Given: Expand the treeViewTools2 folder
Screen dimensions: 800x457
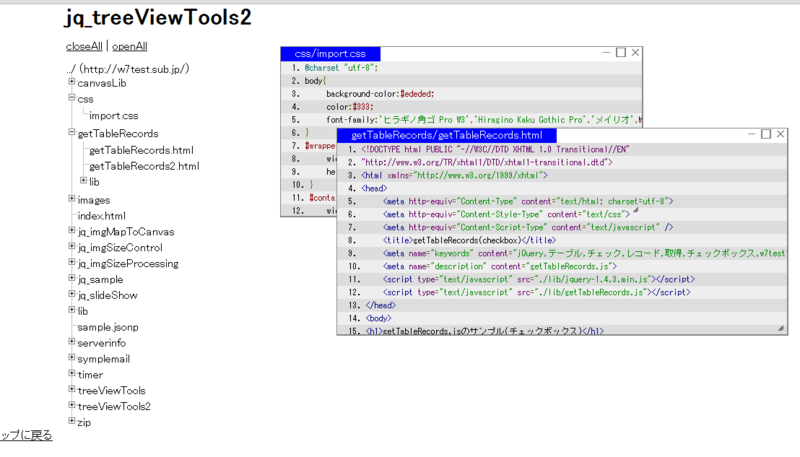Looking at the screenshot, I should pyautogui.click(x=71, y=405).
